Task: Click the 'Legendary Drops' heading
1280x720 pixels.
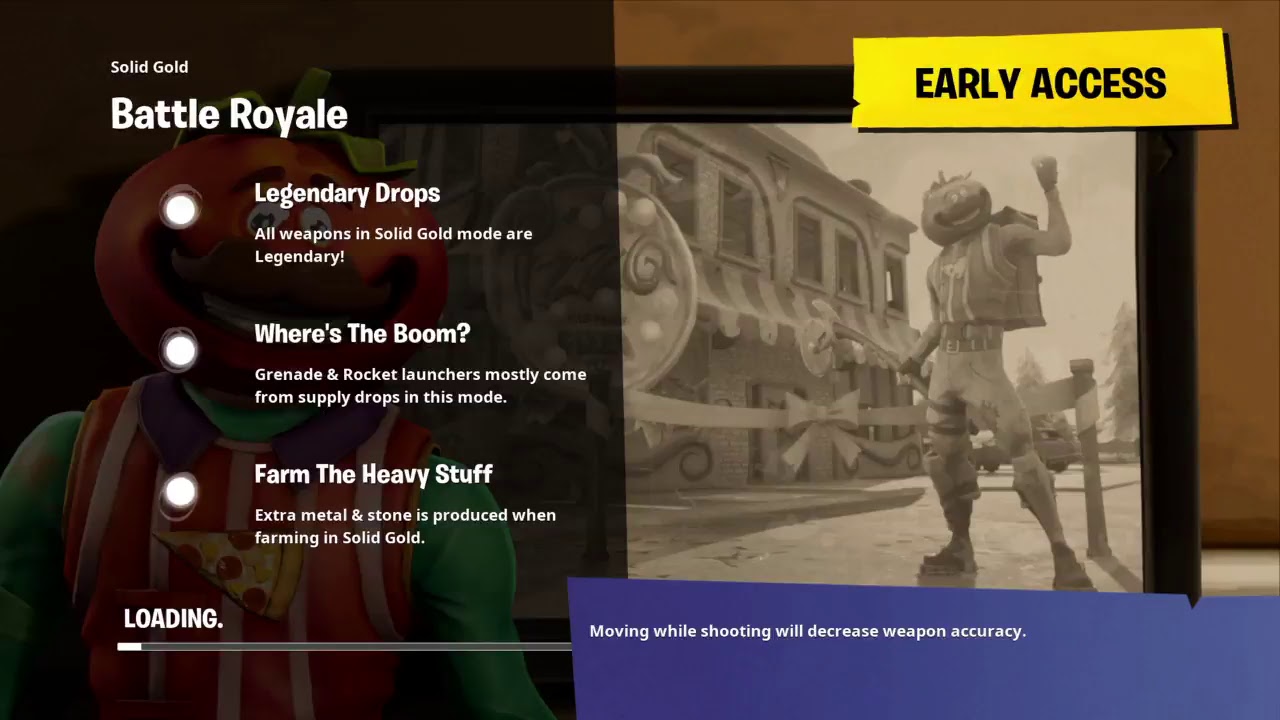Action: tap(347, 193)
